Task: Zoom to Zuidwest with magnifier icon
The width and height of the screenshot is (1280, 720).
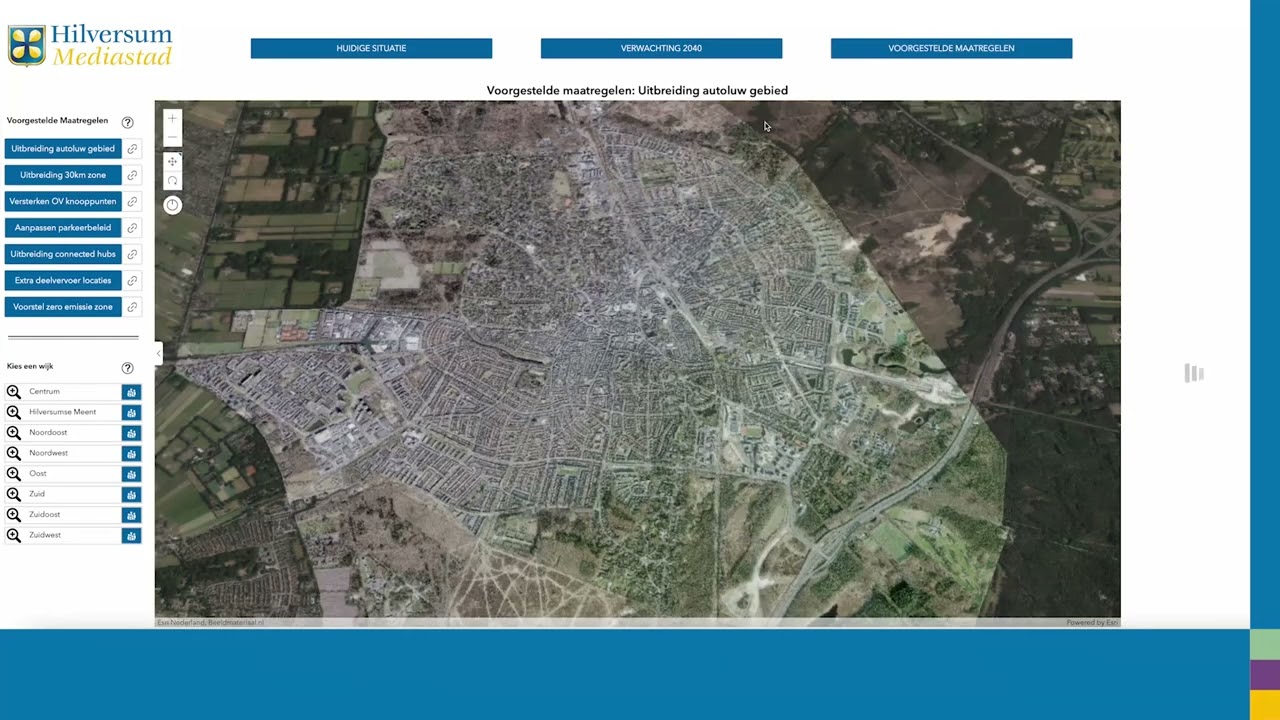Action: point(14,535)
